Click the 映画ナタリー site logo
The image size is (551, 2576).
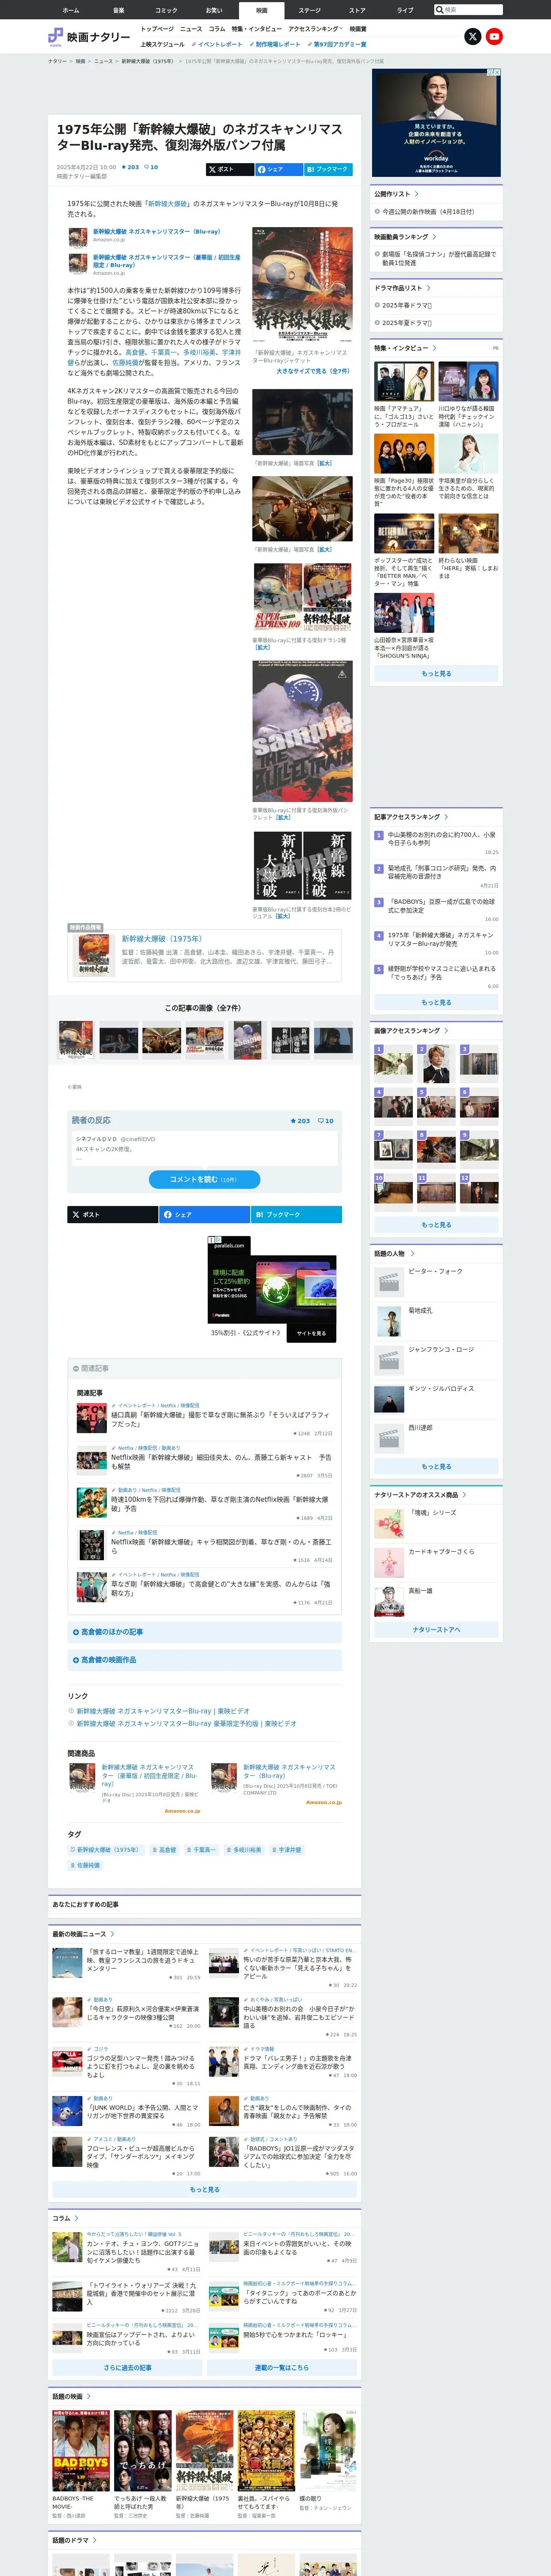(x=89, y=37)
